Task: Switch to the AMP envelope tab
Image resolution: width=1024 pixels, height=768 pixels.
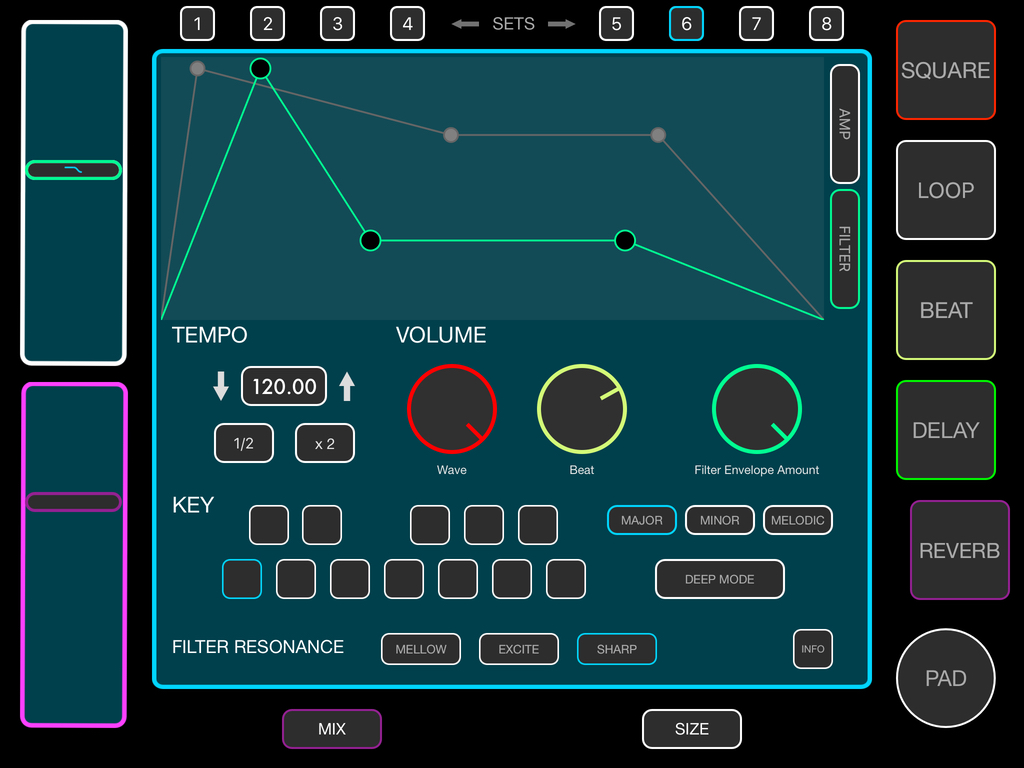Action: (844, 124)
